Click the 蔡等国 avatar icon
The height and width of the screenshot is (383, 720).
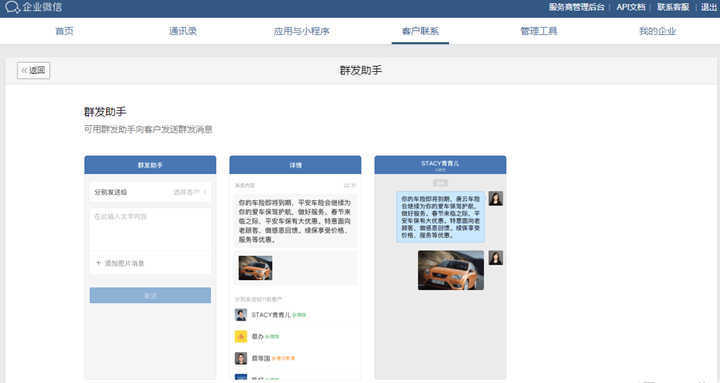click(241, 358)
